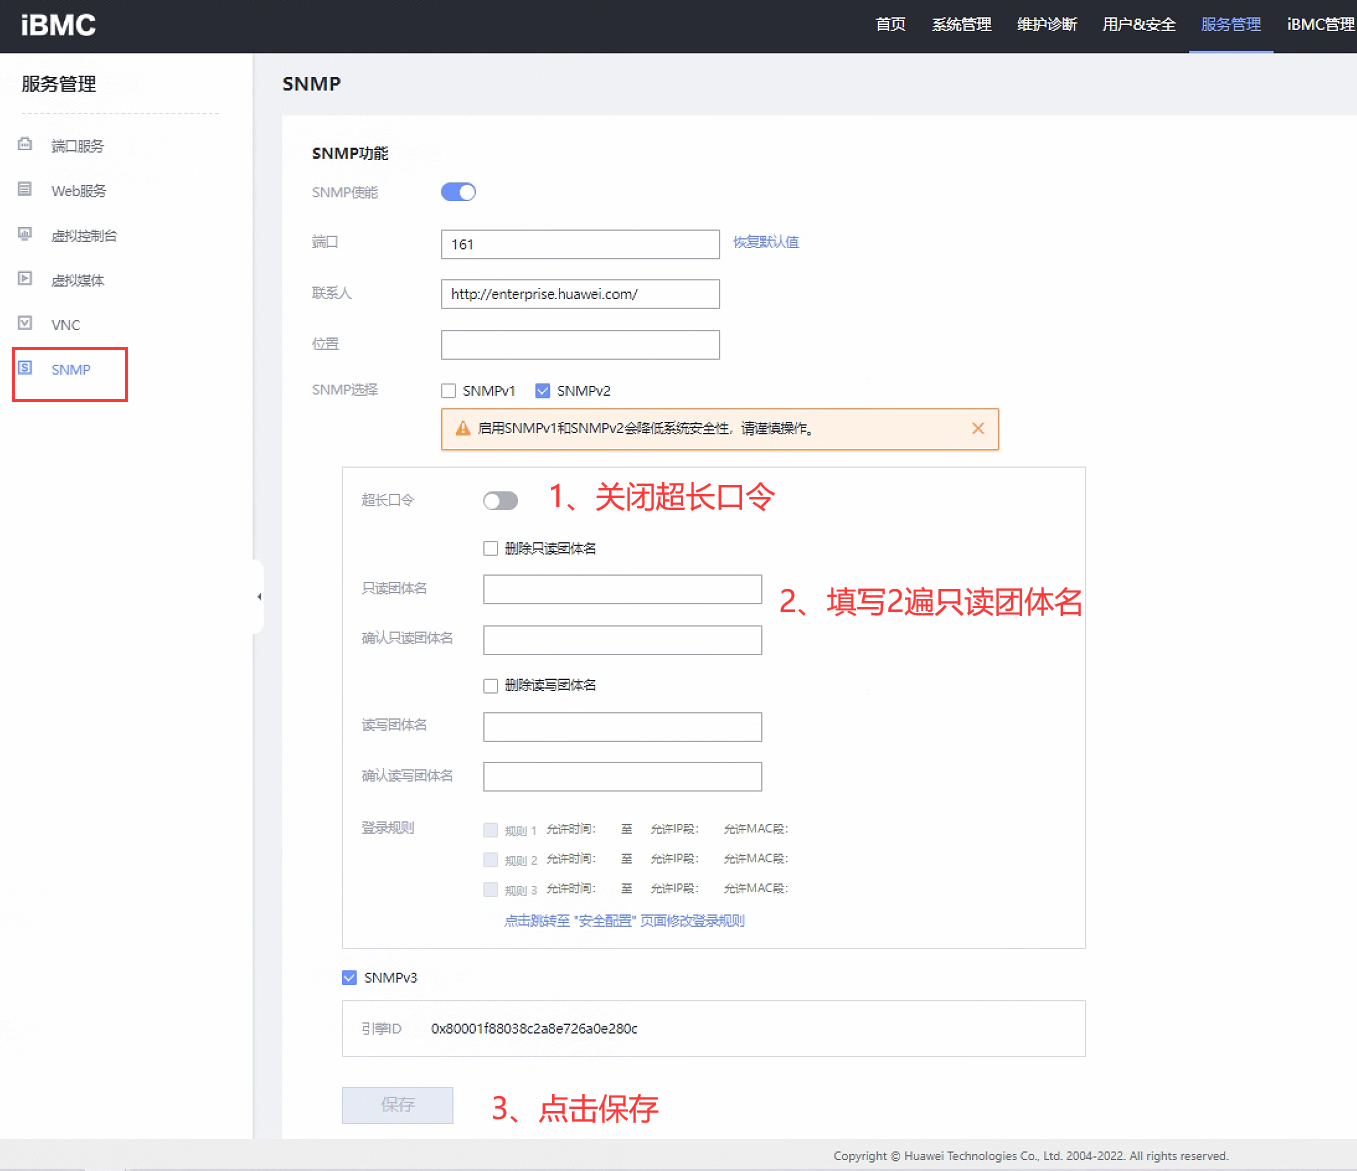This screenshot has width=1357, height=1171.
Task: Click the SNMP功能 section heading
Action: [x=350, y=153]
